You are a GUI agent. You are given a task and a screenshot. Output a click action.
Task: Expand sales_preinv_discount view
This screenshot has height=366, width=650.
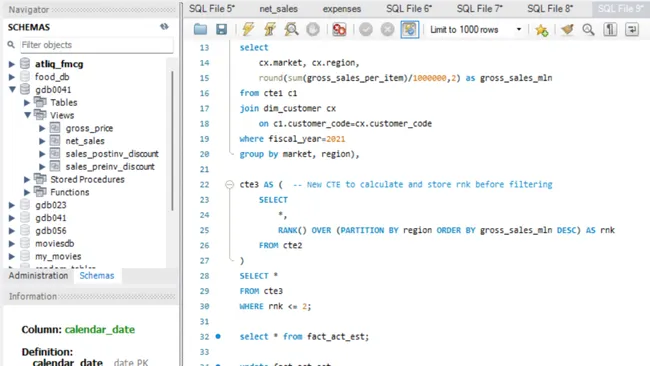click(42, 167)
